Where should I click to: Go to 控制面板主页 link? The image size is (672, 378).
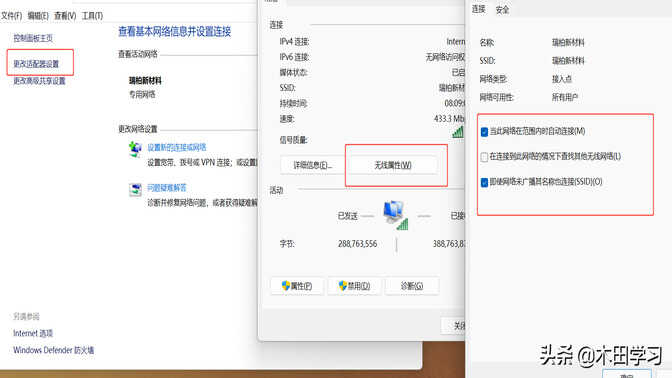33,38
